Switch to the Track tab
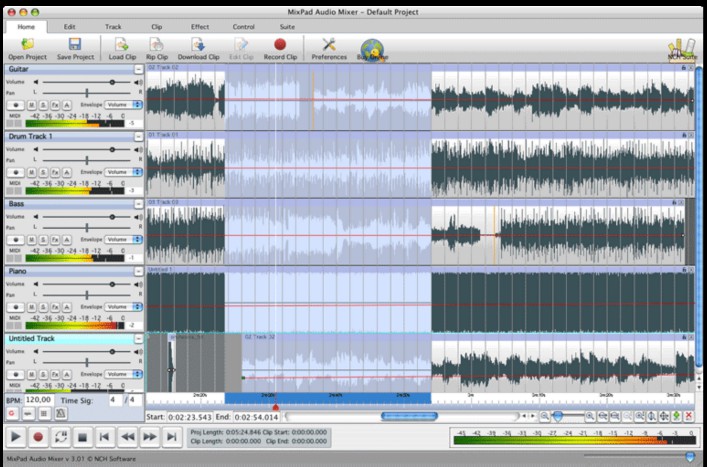Screen dimensions: 707x467 click(113, 26)
